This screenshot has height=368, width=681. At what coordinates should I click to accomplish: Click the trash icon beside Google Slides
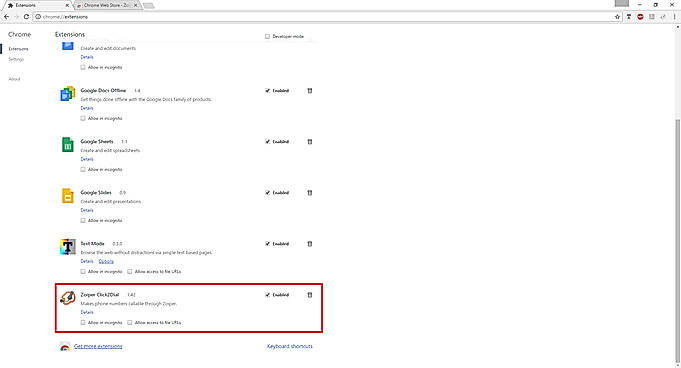(x=310, y=192)
